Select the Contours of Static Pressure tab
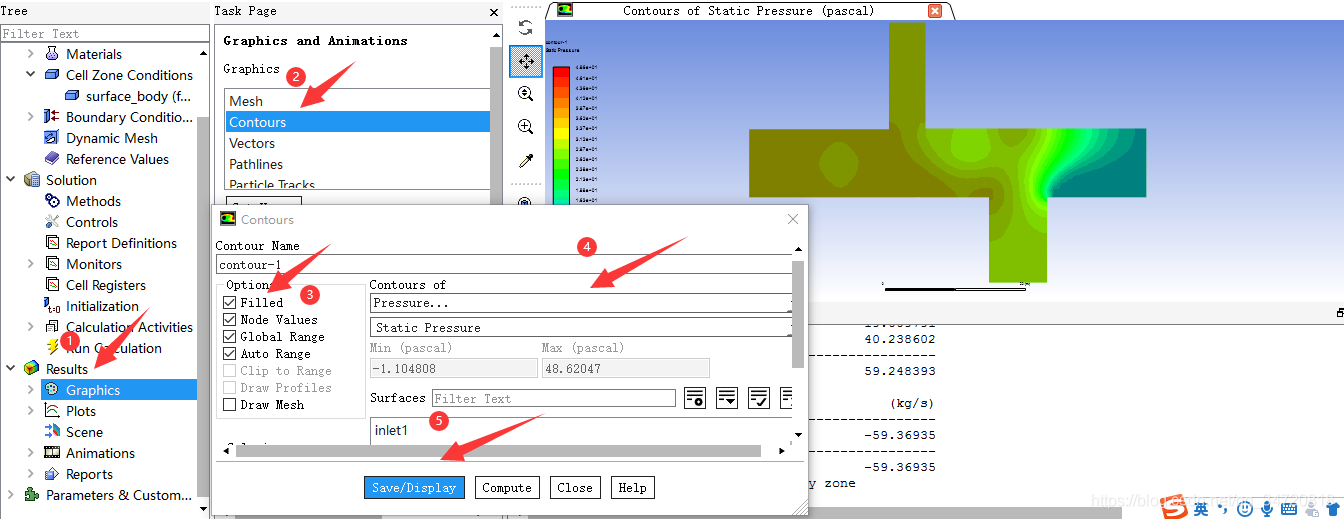The image size is (1344, 519). coord(749,11)
